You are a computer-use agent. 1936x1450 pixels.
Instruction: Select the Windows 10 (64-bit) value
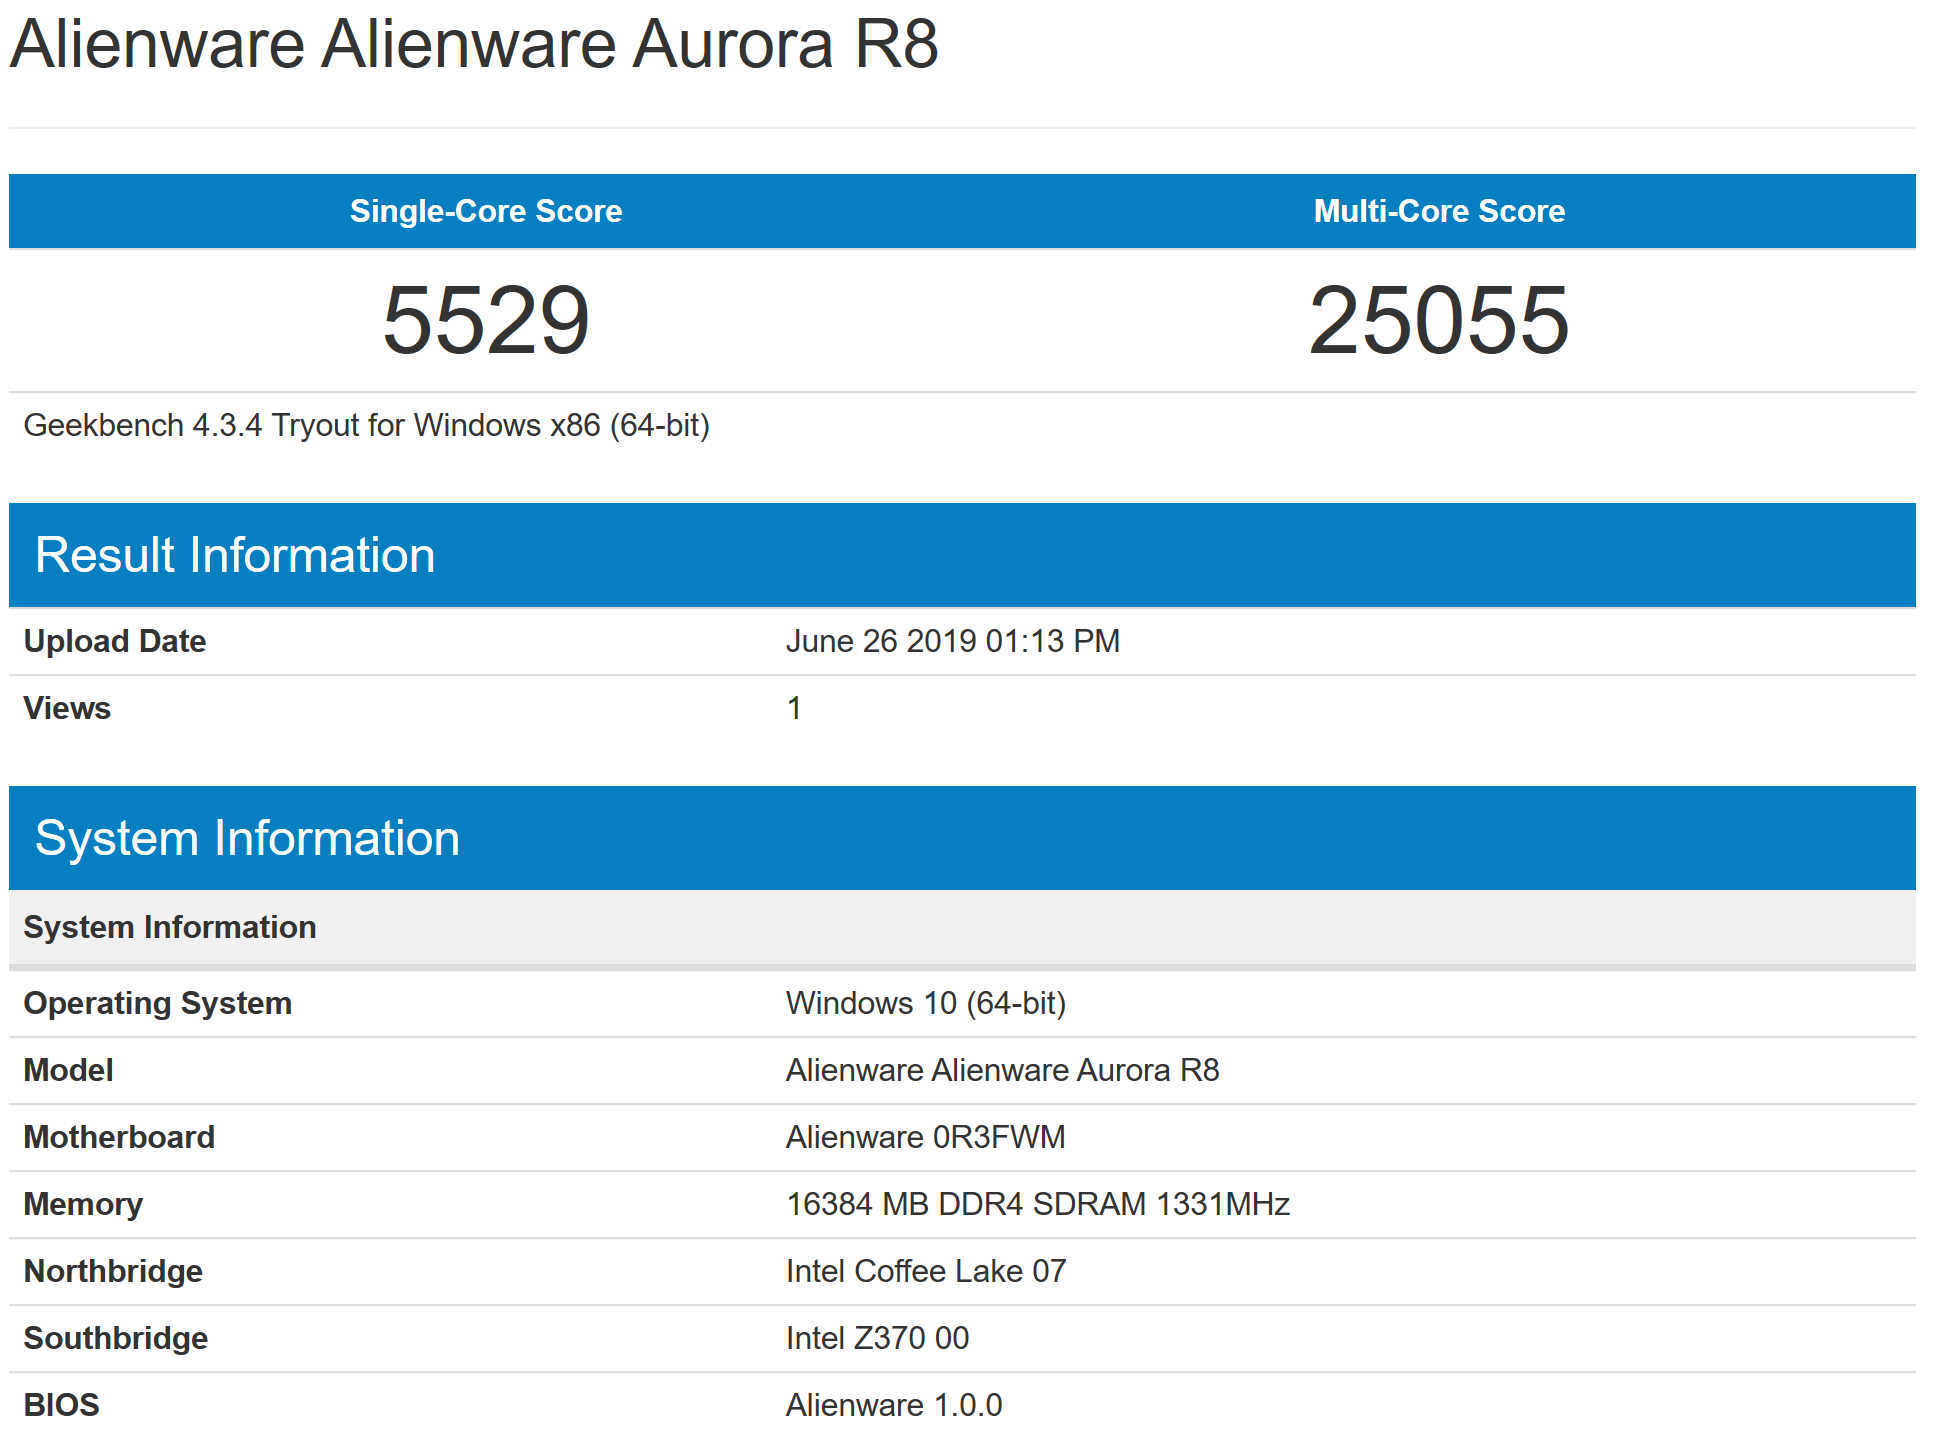click(926, 1003)
